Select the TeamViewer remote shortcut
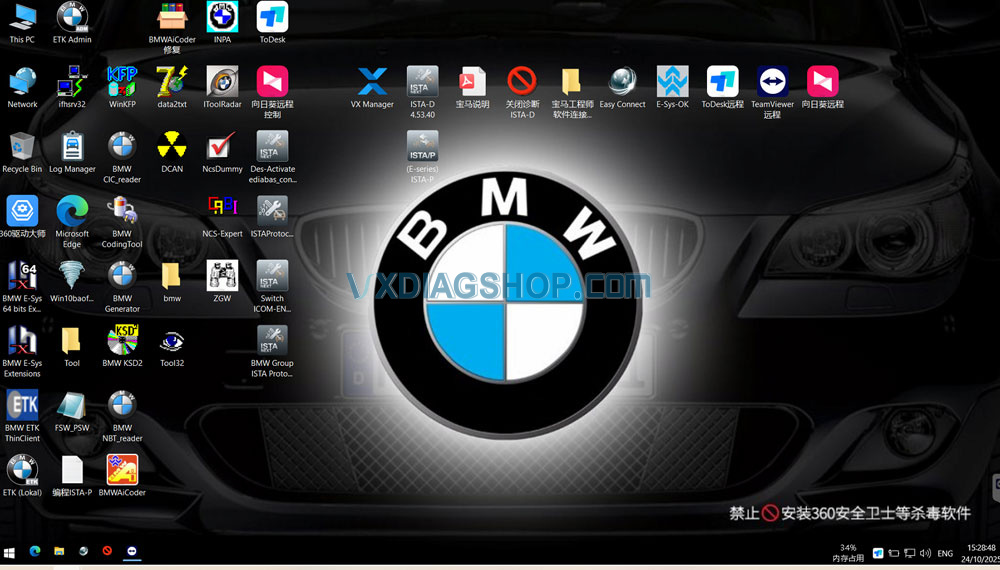 772,82
